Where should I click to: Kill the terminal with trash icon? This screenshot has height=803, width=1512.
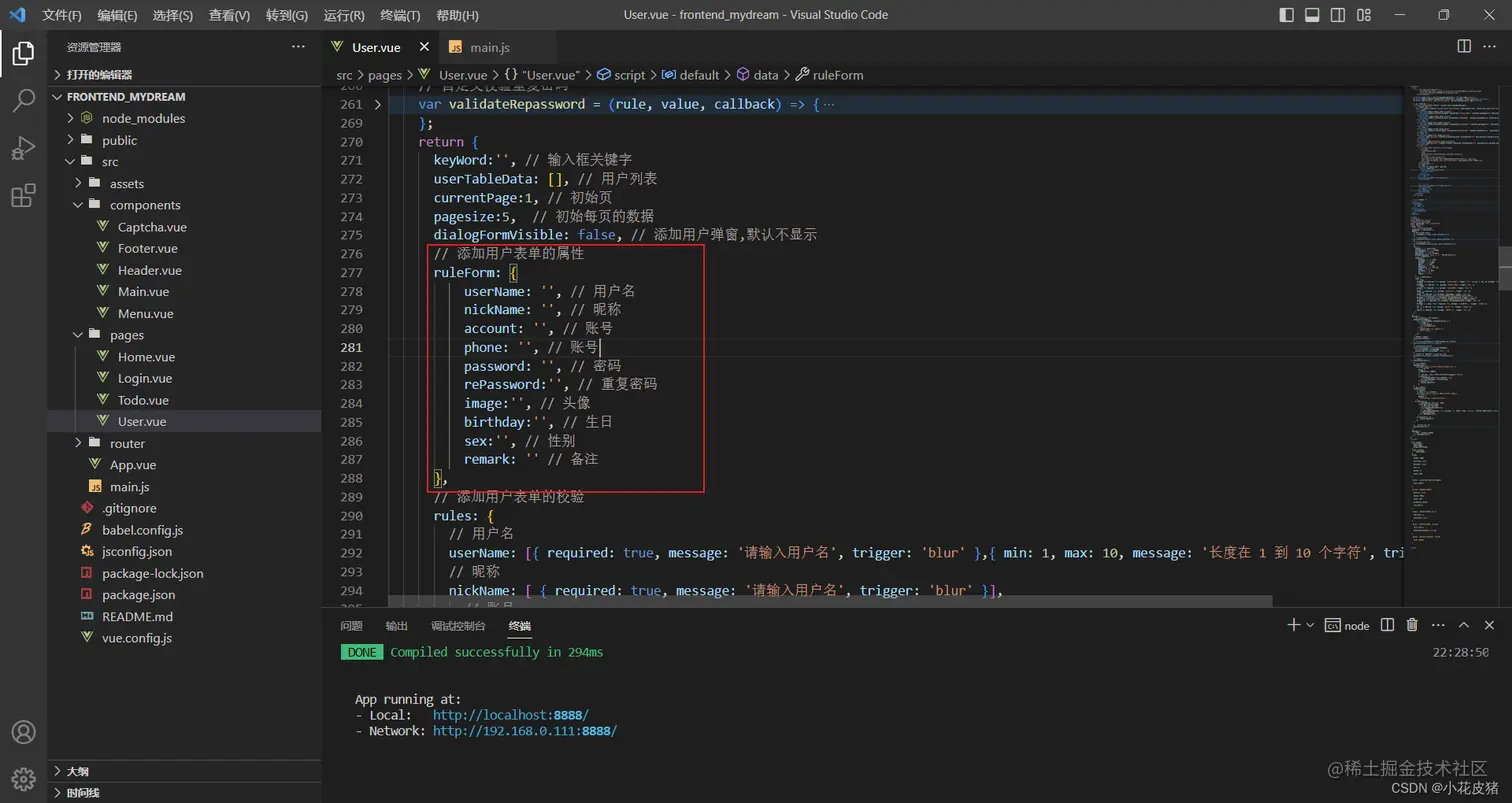click(1412, 625)
